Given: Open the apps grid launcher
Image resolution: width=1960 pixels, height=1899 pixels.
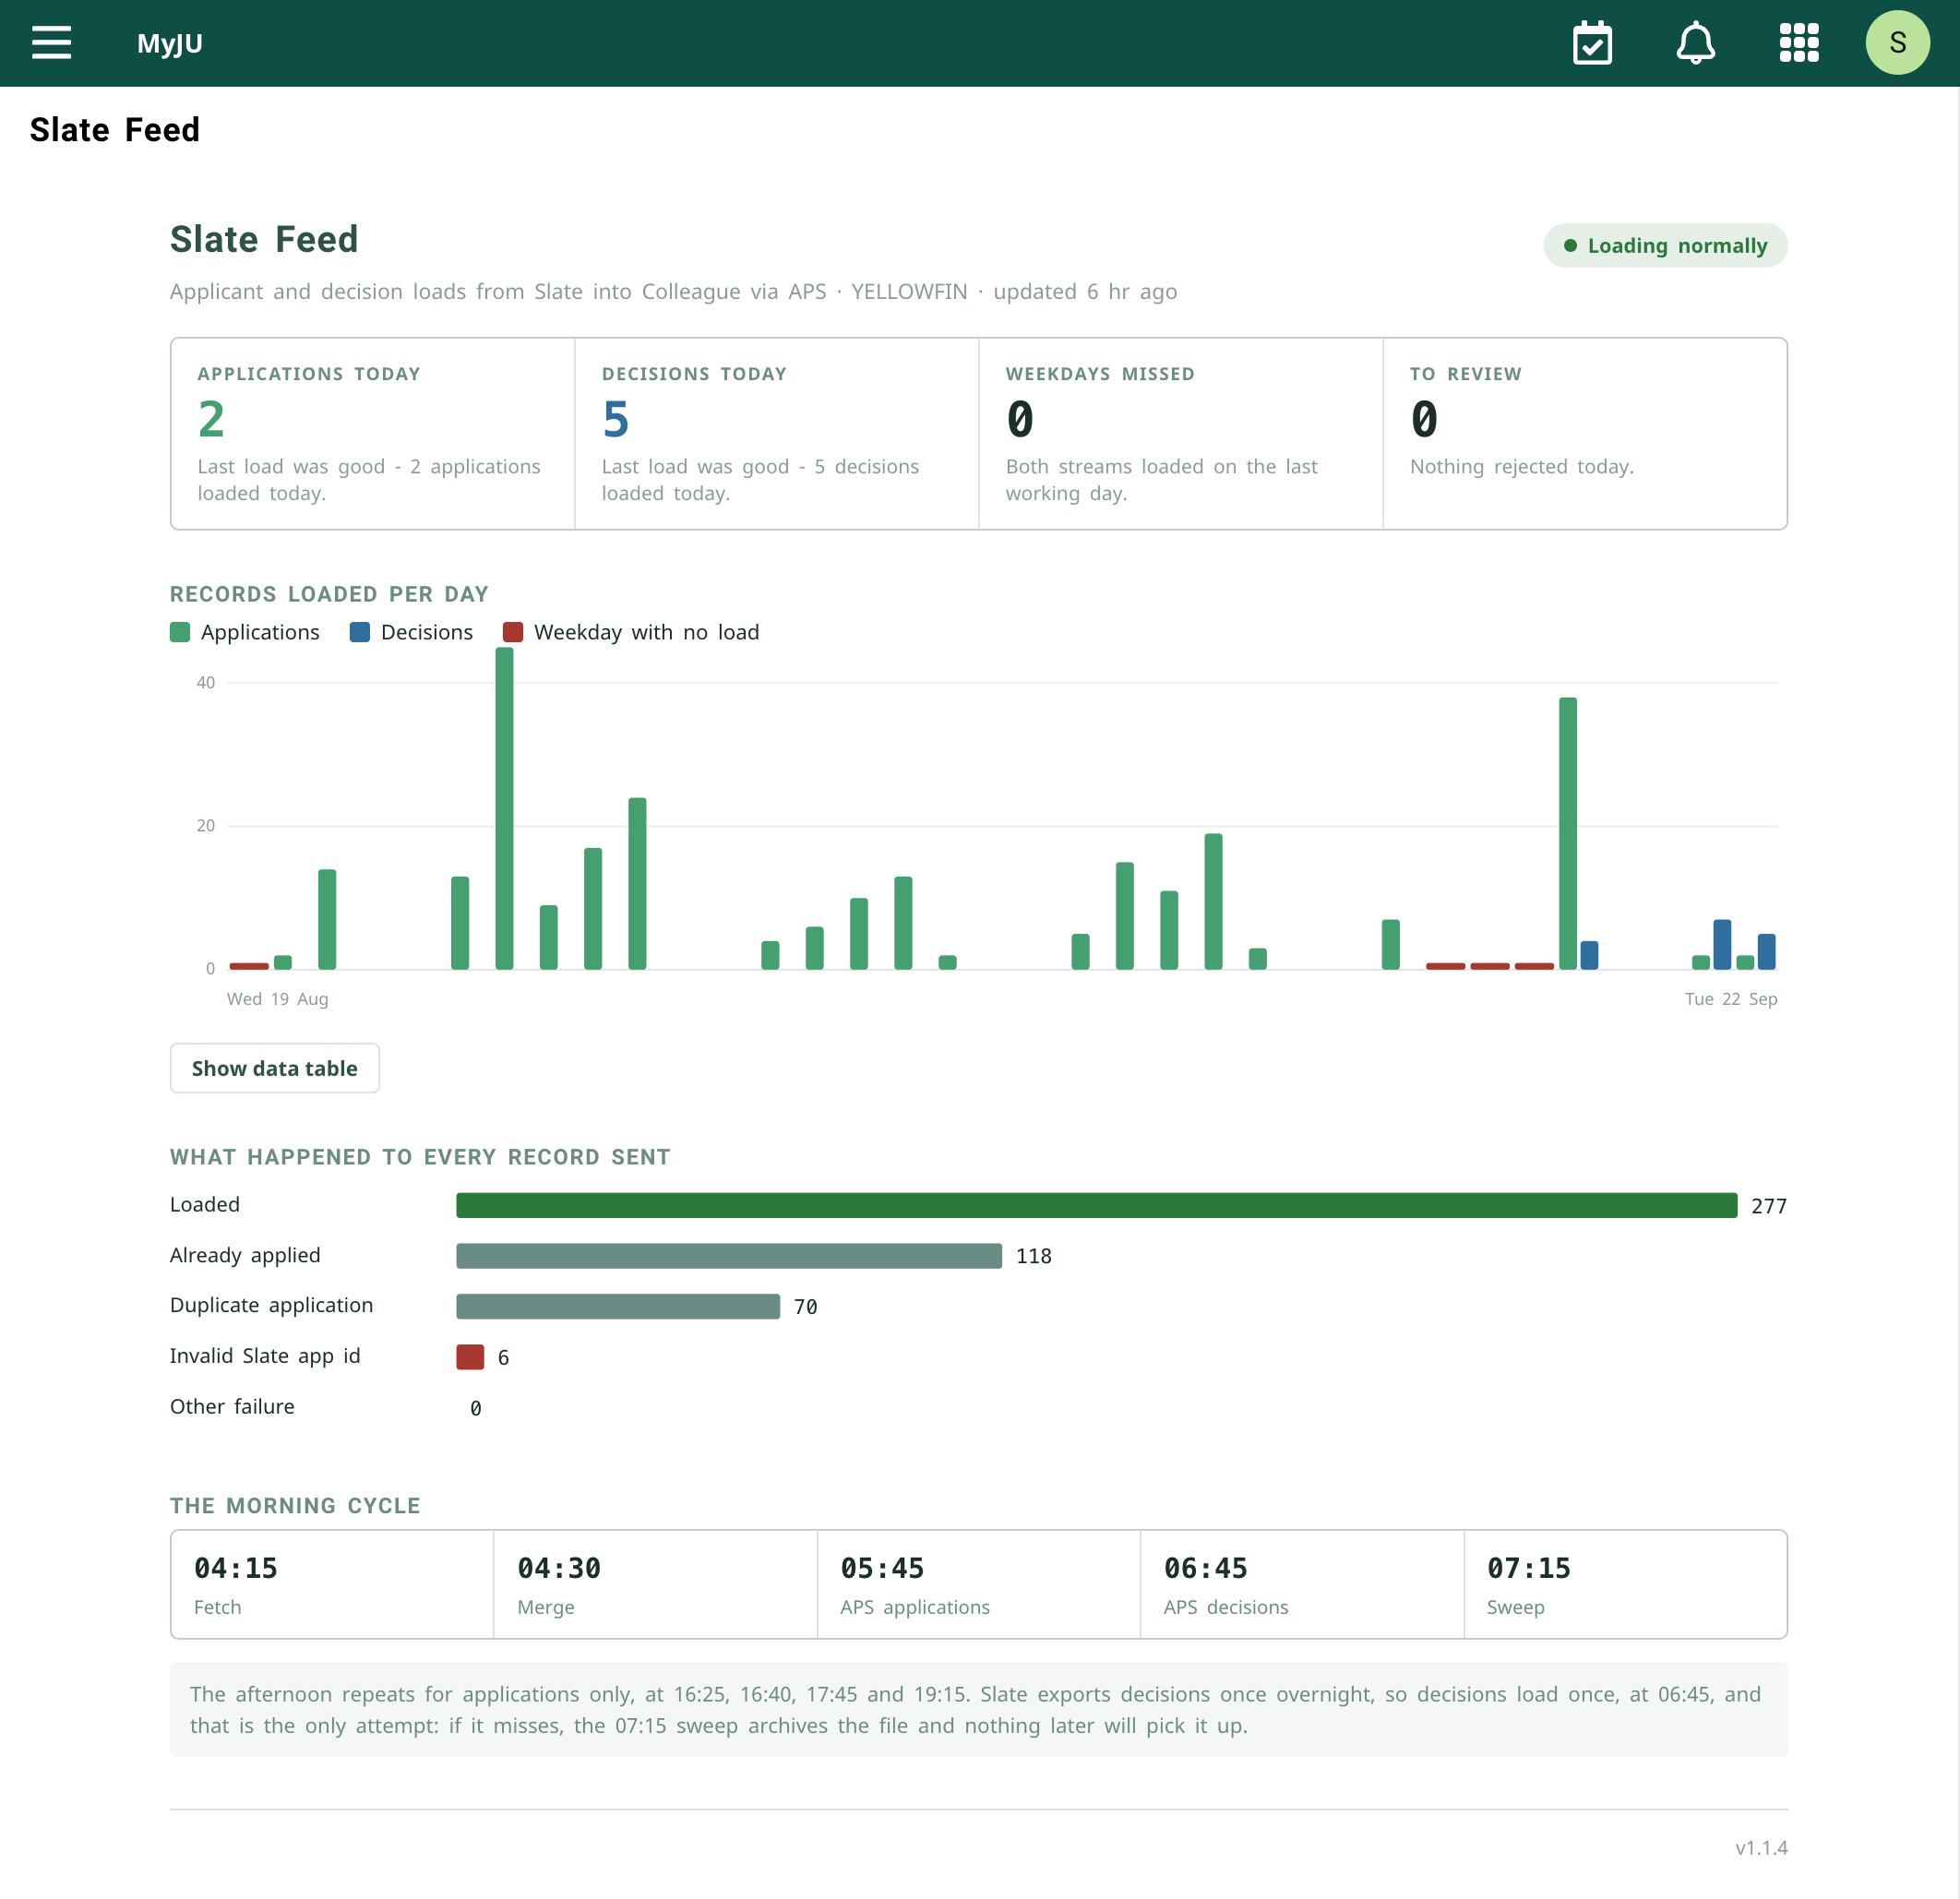Looking at the screenshot, I should click(1798, 43).
